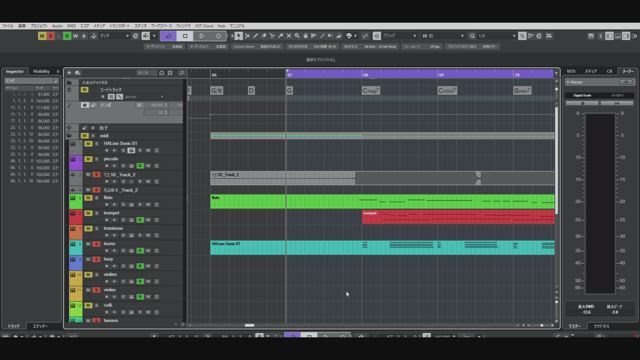
Task: Toggle Read automation on piccolo track
Action: tap(140, 166)
